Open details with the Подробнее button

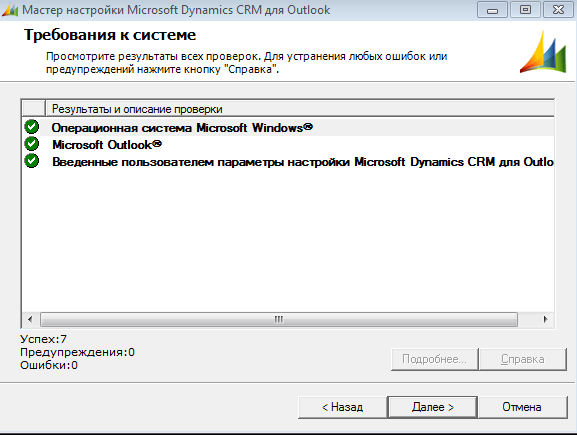coord(435,359)
